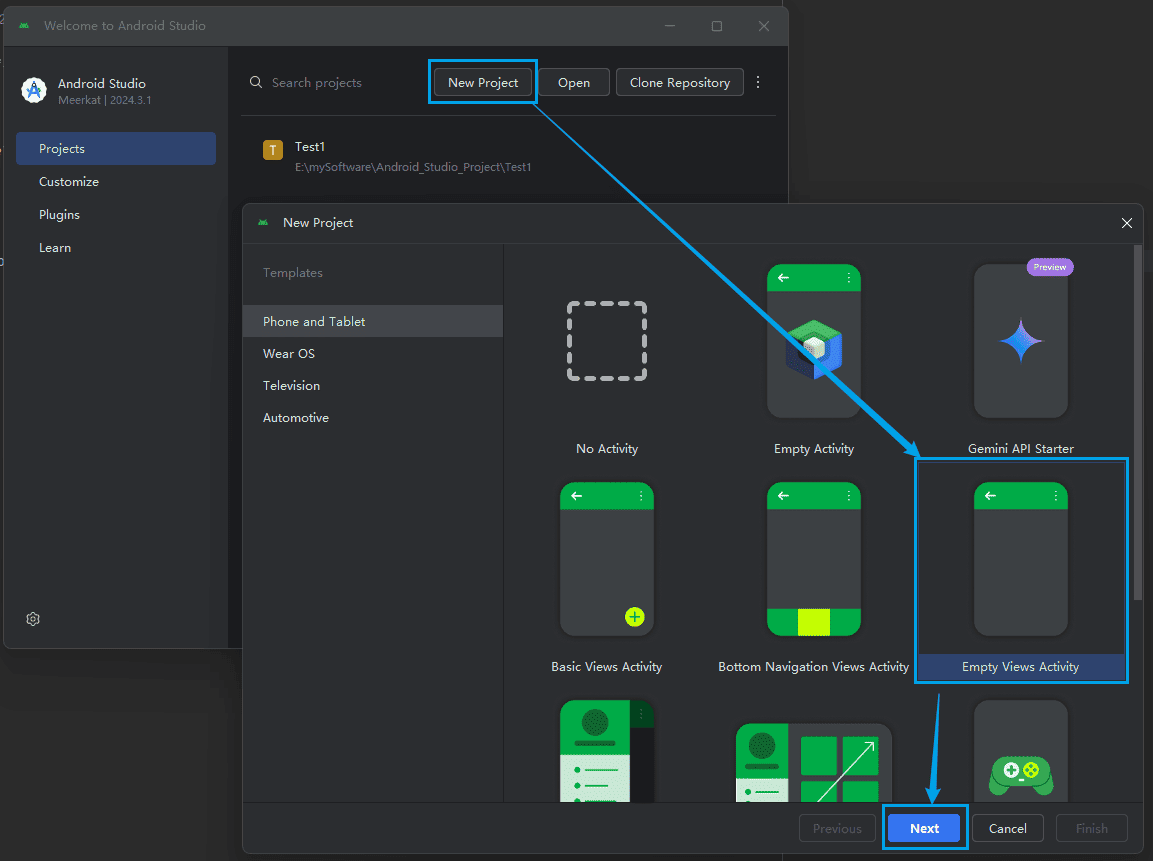Select the Basic Views Activity template
Screen dimensions: 1153x861
tap(606, 560)
